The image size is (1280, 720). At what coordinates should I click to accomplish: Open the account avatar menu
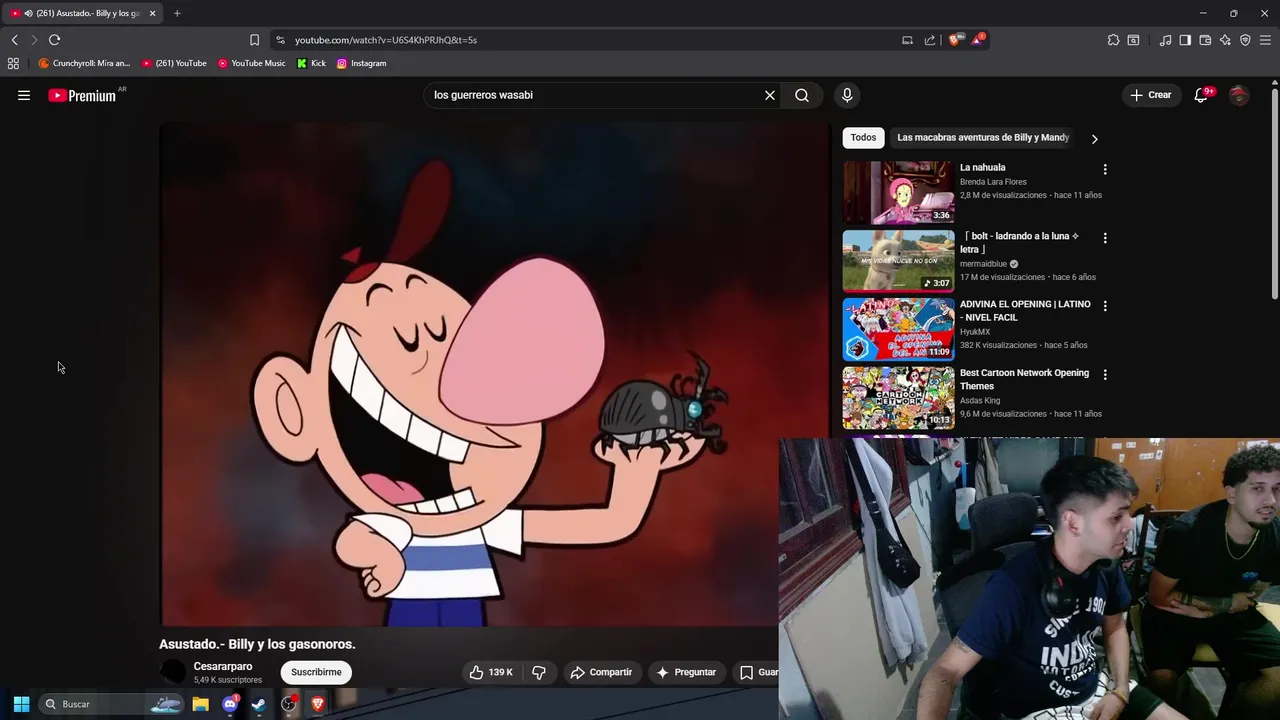click(1239, 95)
